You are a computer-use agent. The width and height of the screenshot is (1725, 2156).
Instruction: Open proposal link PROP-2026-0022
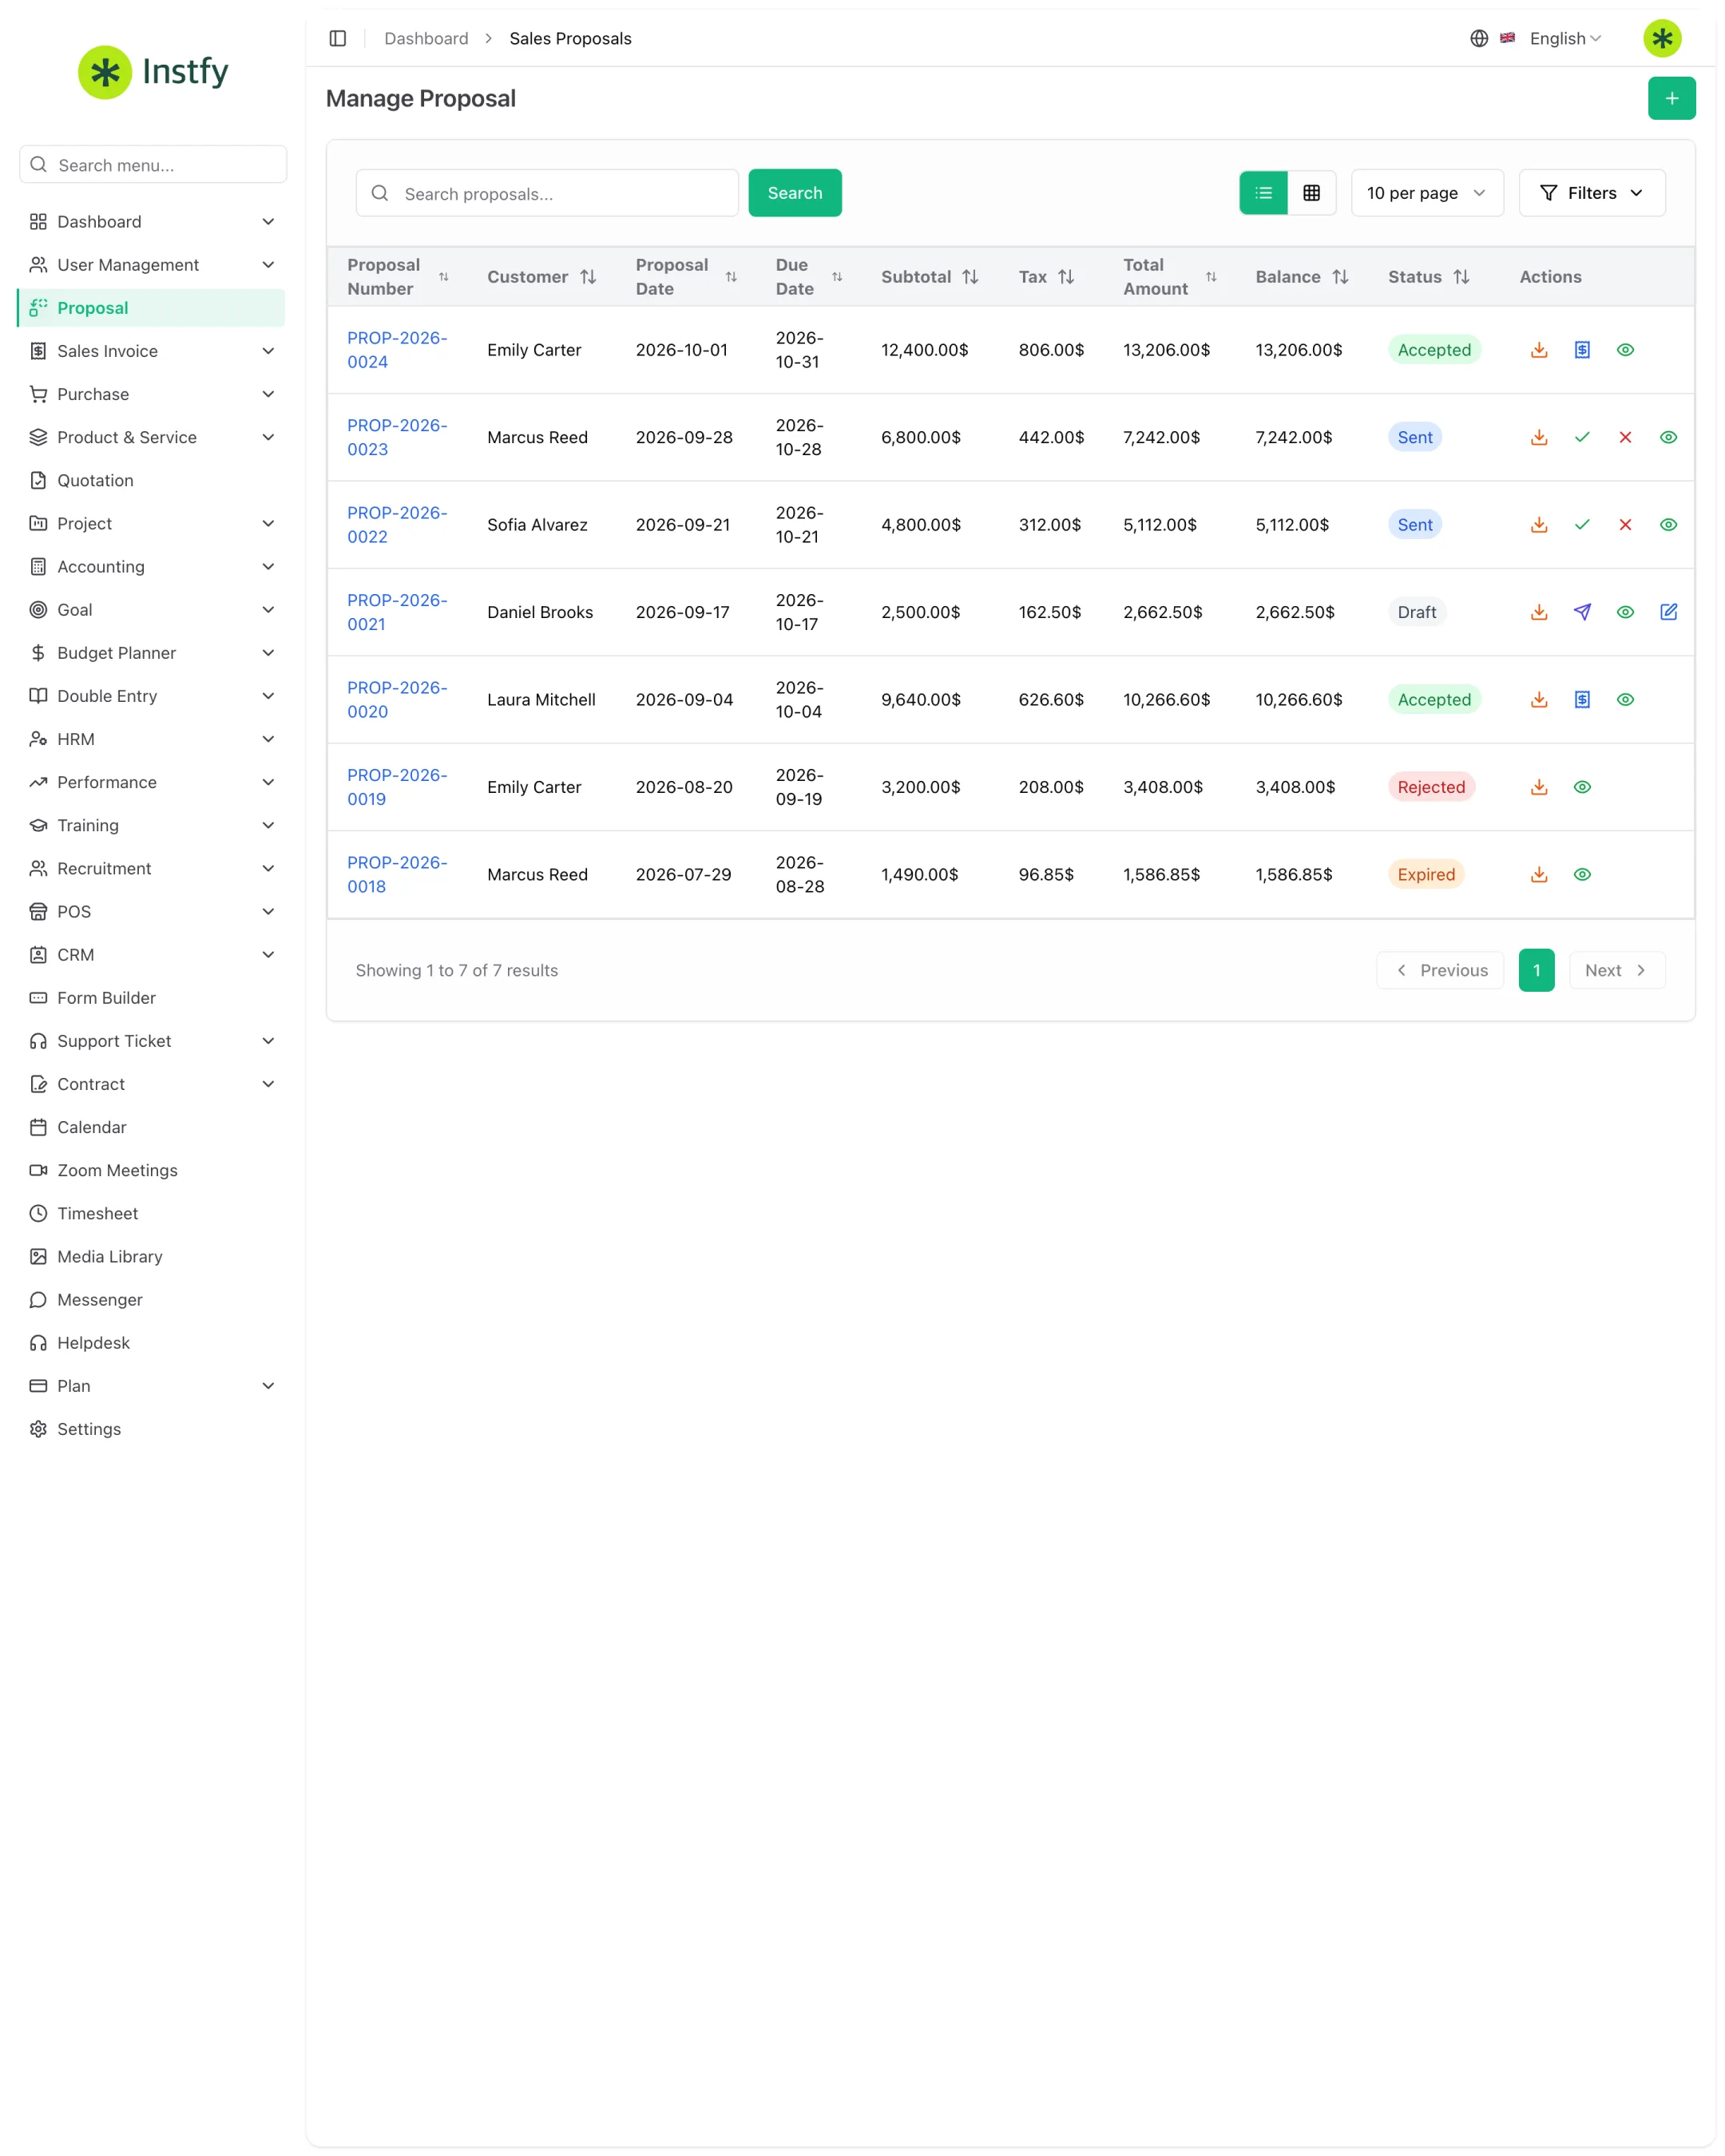[x=397, y=525]
